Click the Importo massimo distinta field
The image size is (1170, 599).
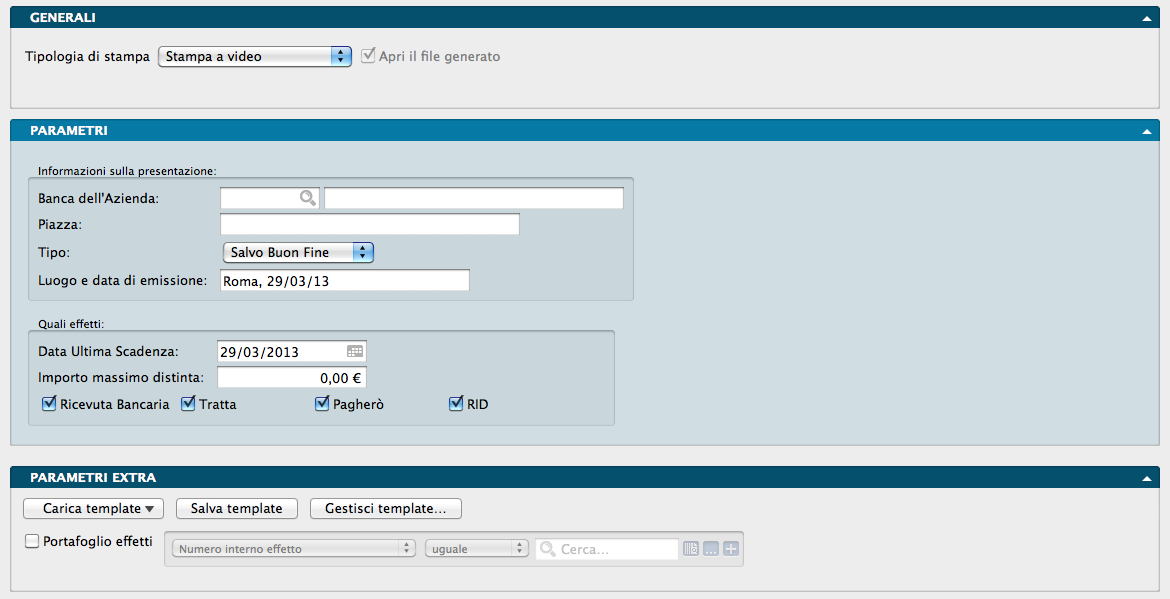(x=291, y=378)
